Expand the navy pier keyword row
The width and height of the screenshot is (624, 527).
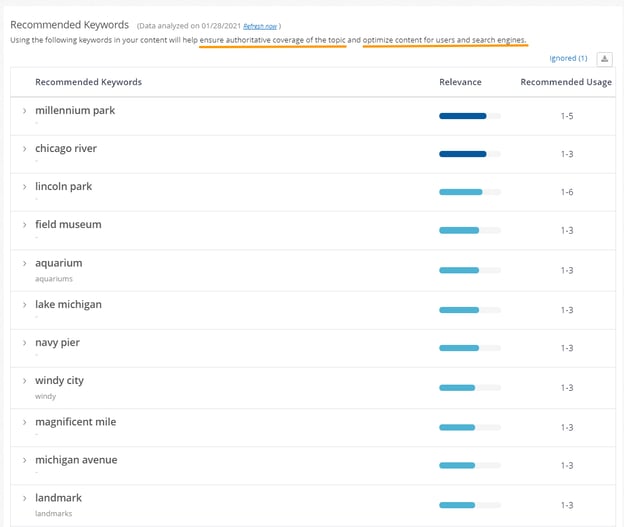[x=24, y=343]
